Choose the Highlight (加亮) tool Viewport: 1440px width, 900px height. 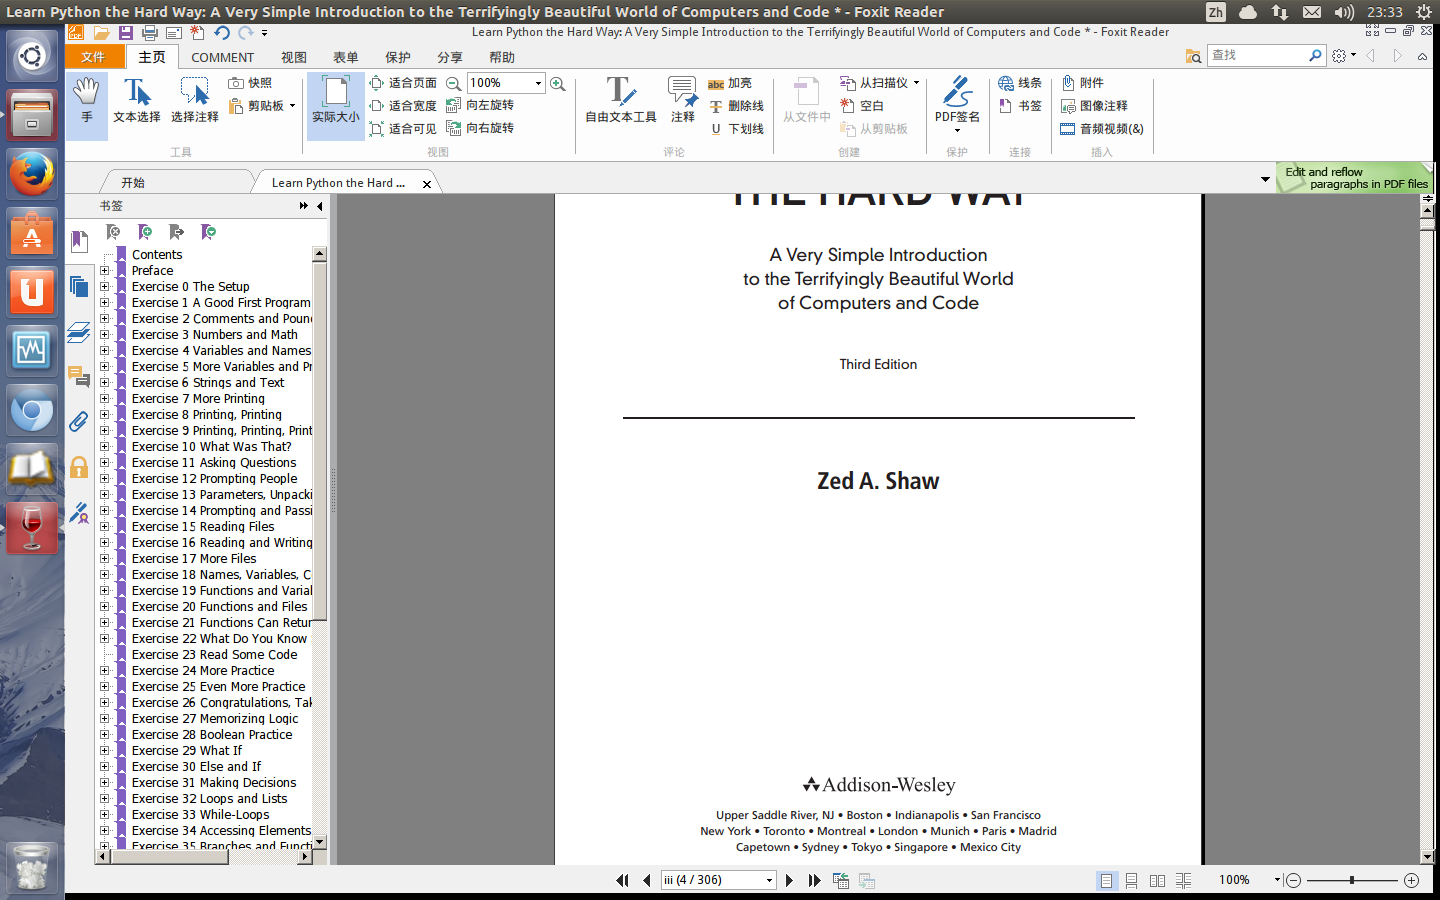730,84
